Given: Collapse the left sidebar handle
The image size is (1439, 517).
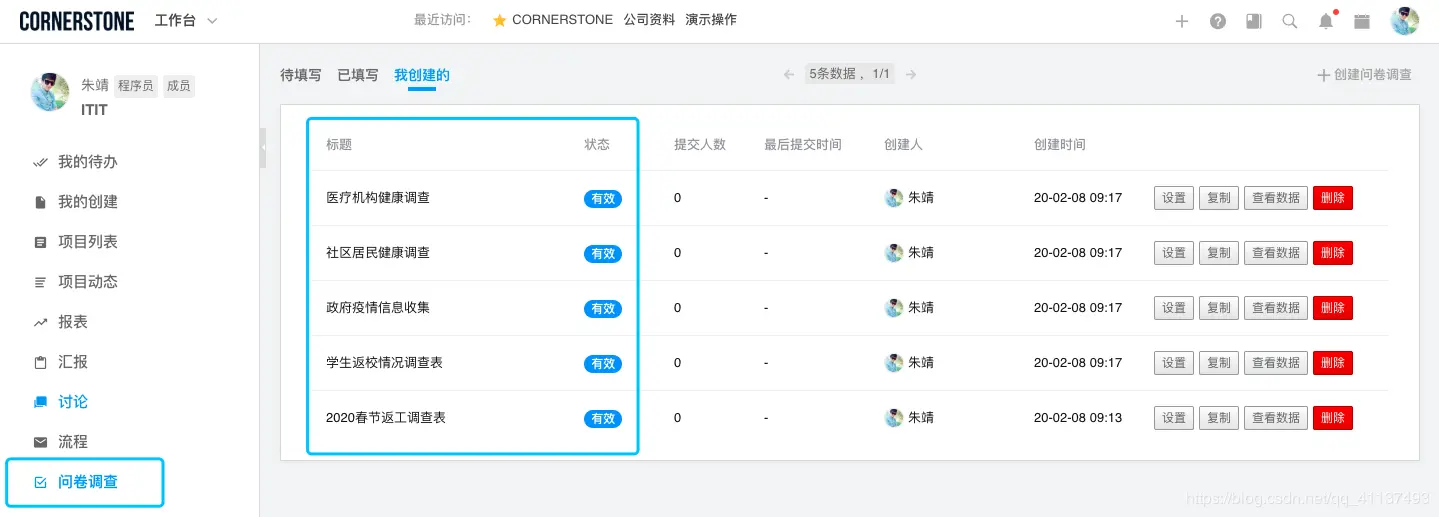Looking at the screenshot, I should [263, 147].
